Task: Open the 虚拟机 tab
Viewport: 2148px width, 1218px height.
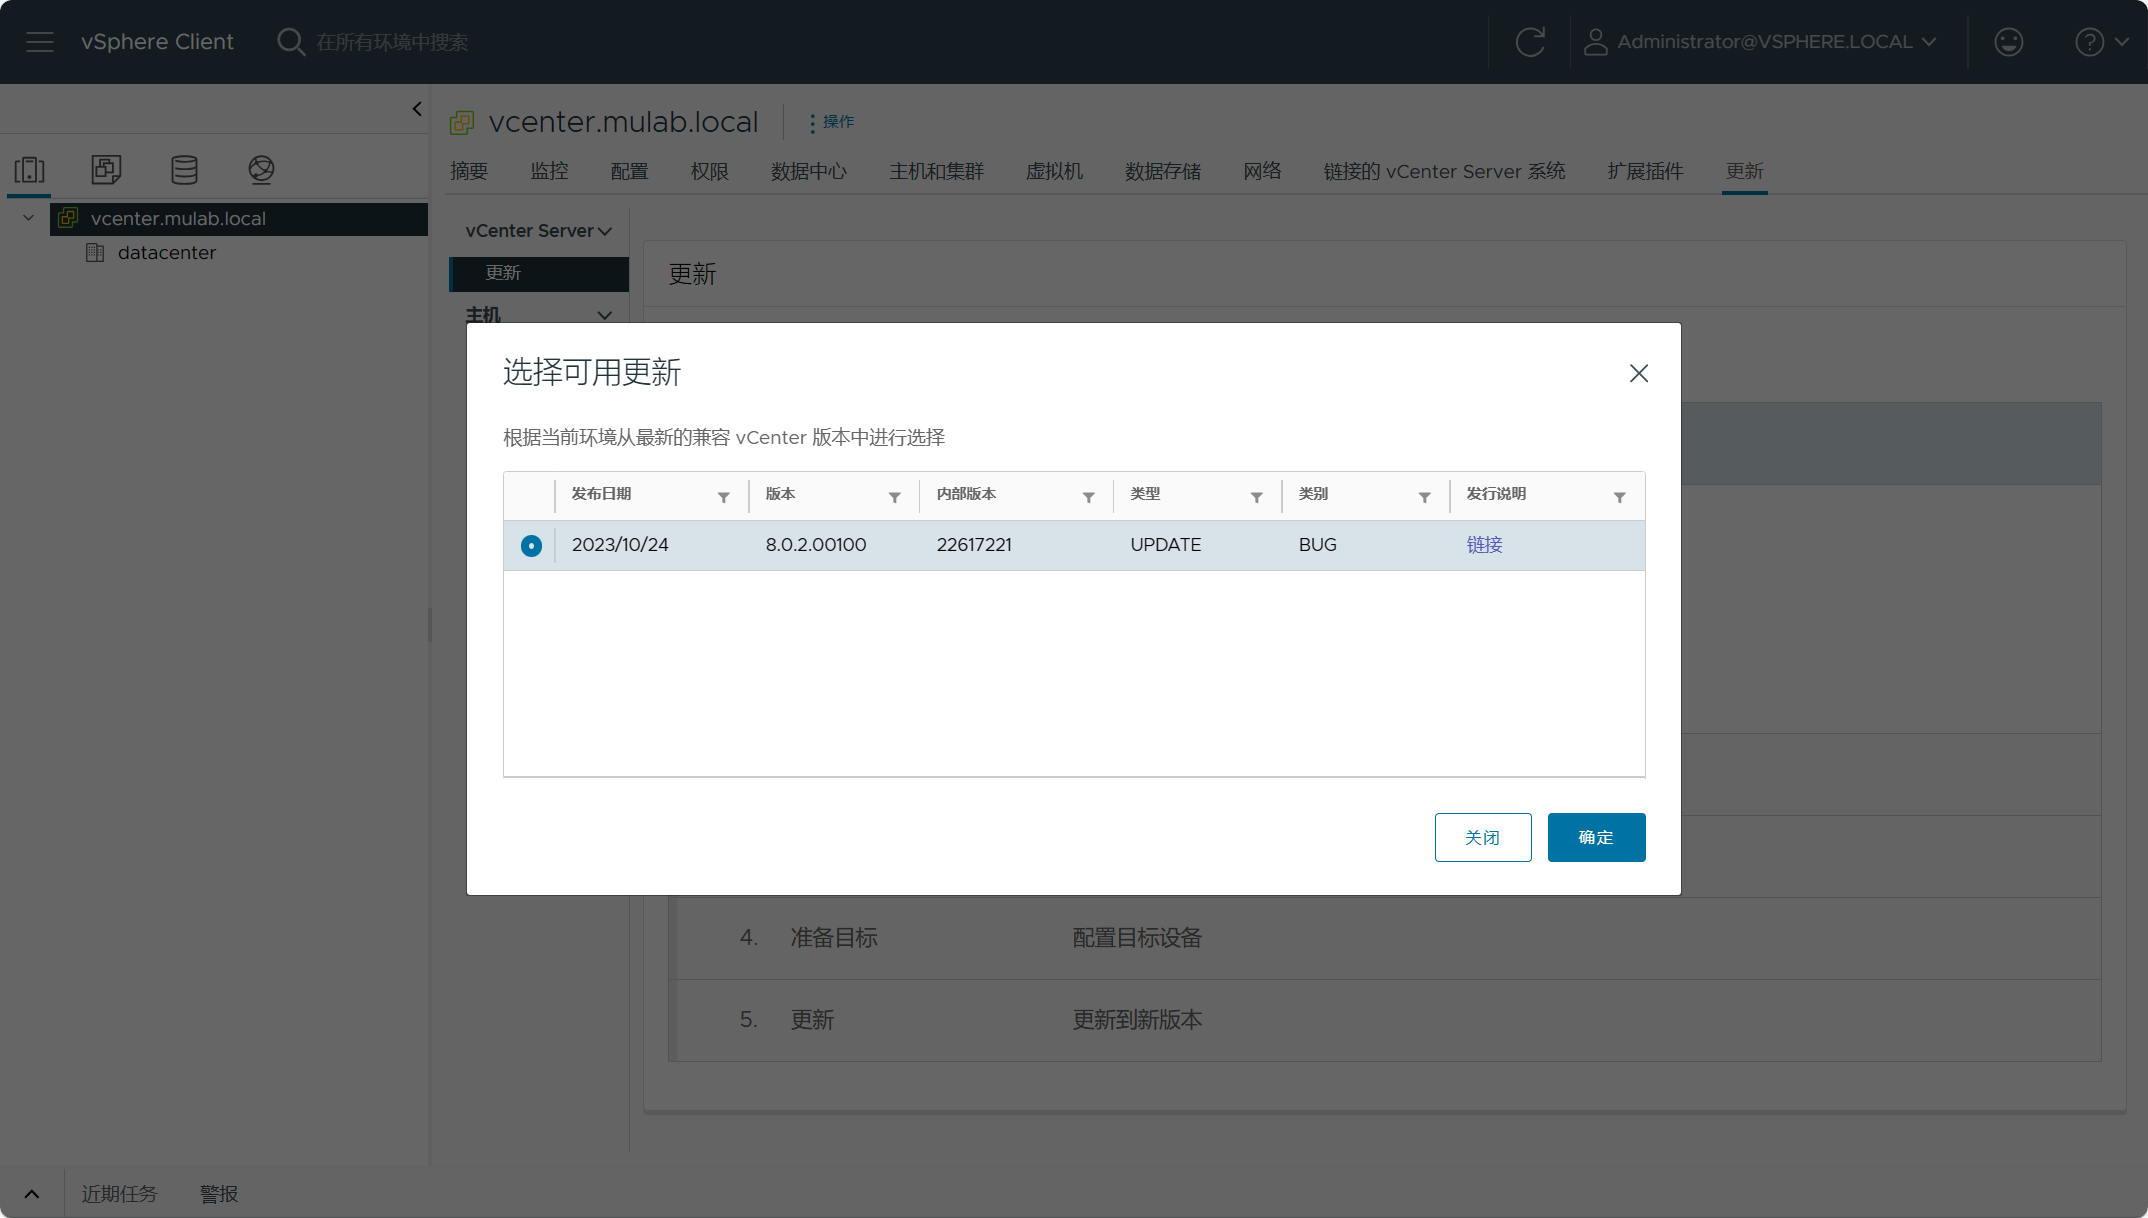Action: (x=1054, y=171)
